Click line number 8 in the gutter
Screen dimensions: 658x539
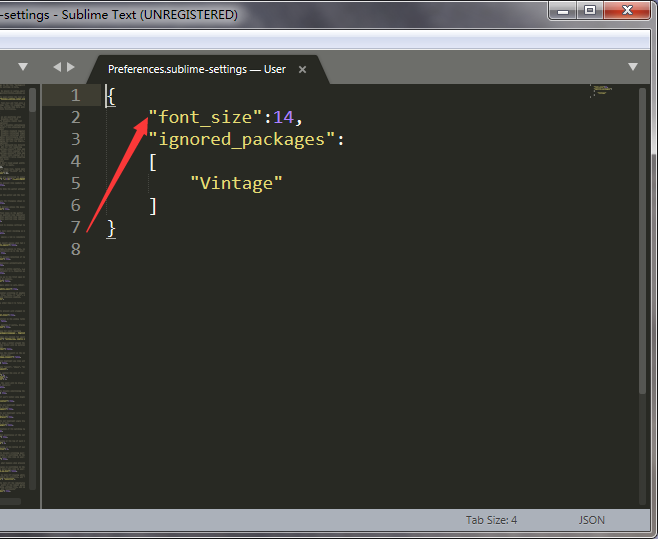pyautogui.click(x=76, y=249)
